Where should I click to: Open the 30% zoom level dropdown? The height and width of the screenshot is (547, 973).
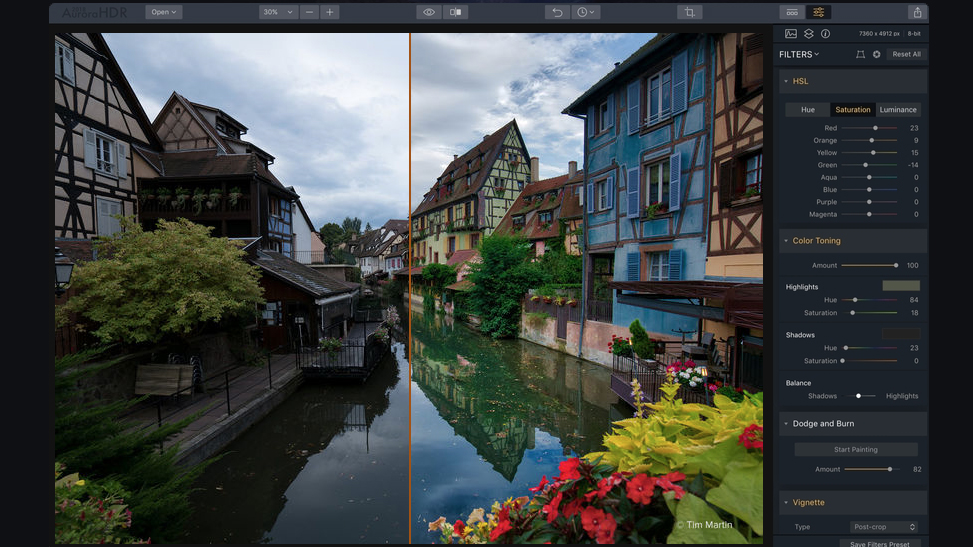pyautogui.click(x=278, y=12)
